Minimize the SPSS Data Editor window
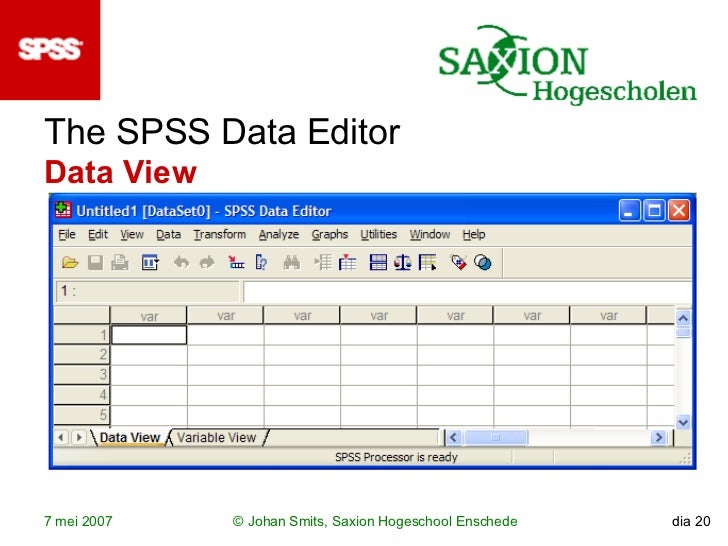728x546 pixels. pyautogui.click(x=630, y=211)
